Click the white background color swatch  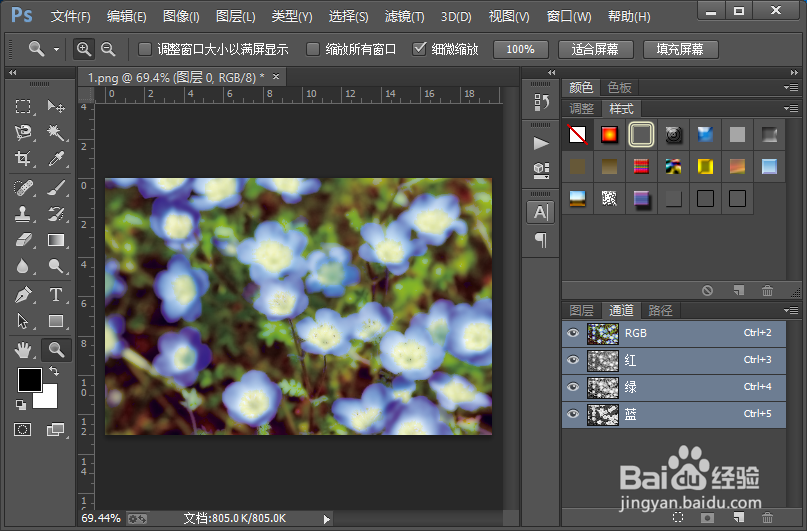tap(47, 398)
